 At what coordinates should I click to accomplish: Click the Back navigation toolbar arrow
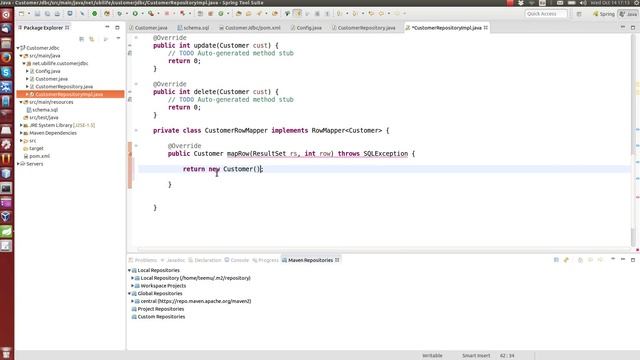[x=381, y=13]
